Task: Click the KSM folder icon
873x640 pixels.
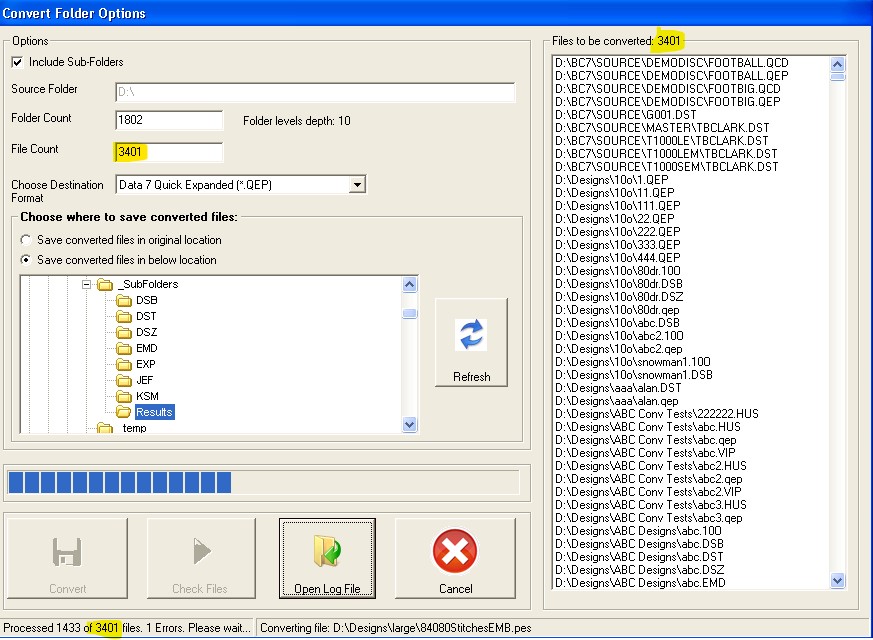Action: [124, 396]
